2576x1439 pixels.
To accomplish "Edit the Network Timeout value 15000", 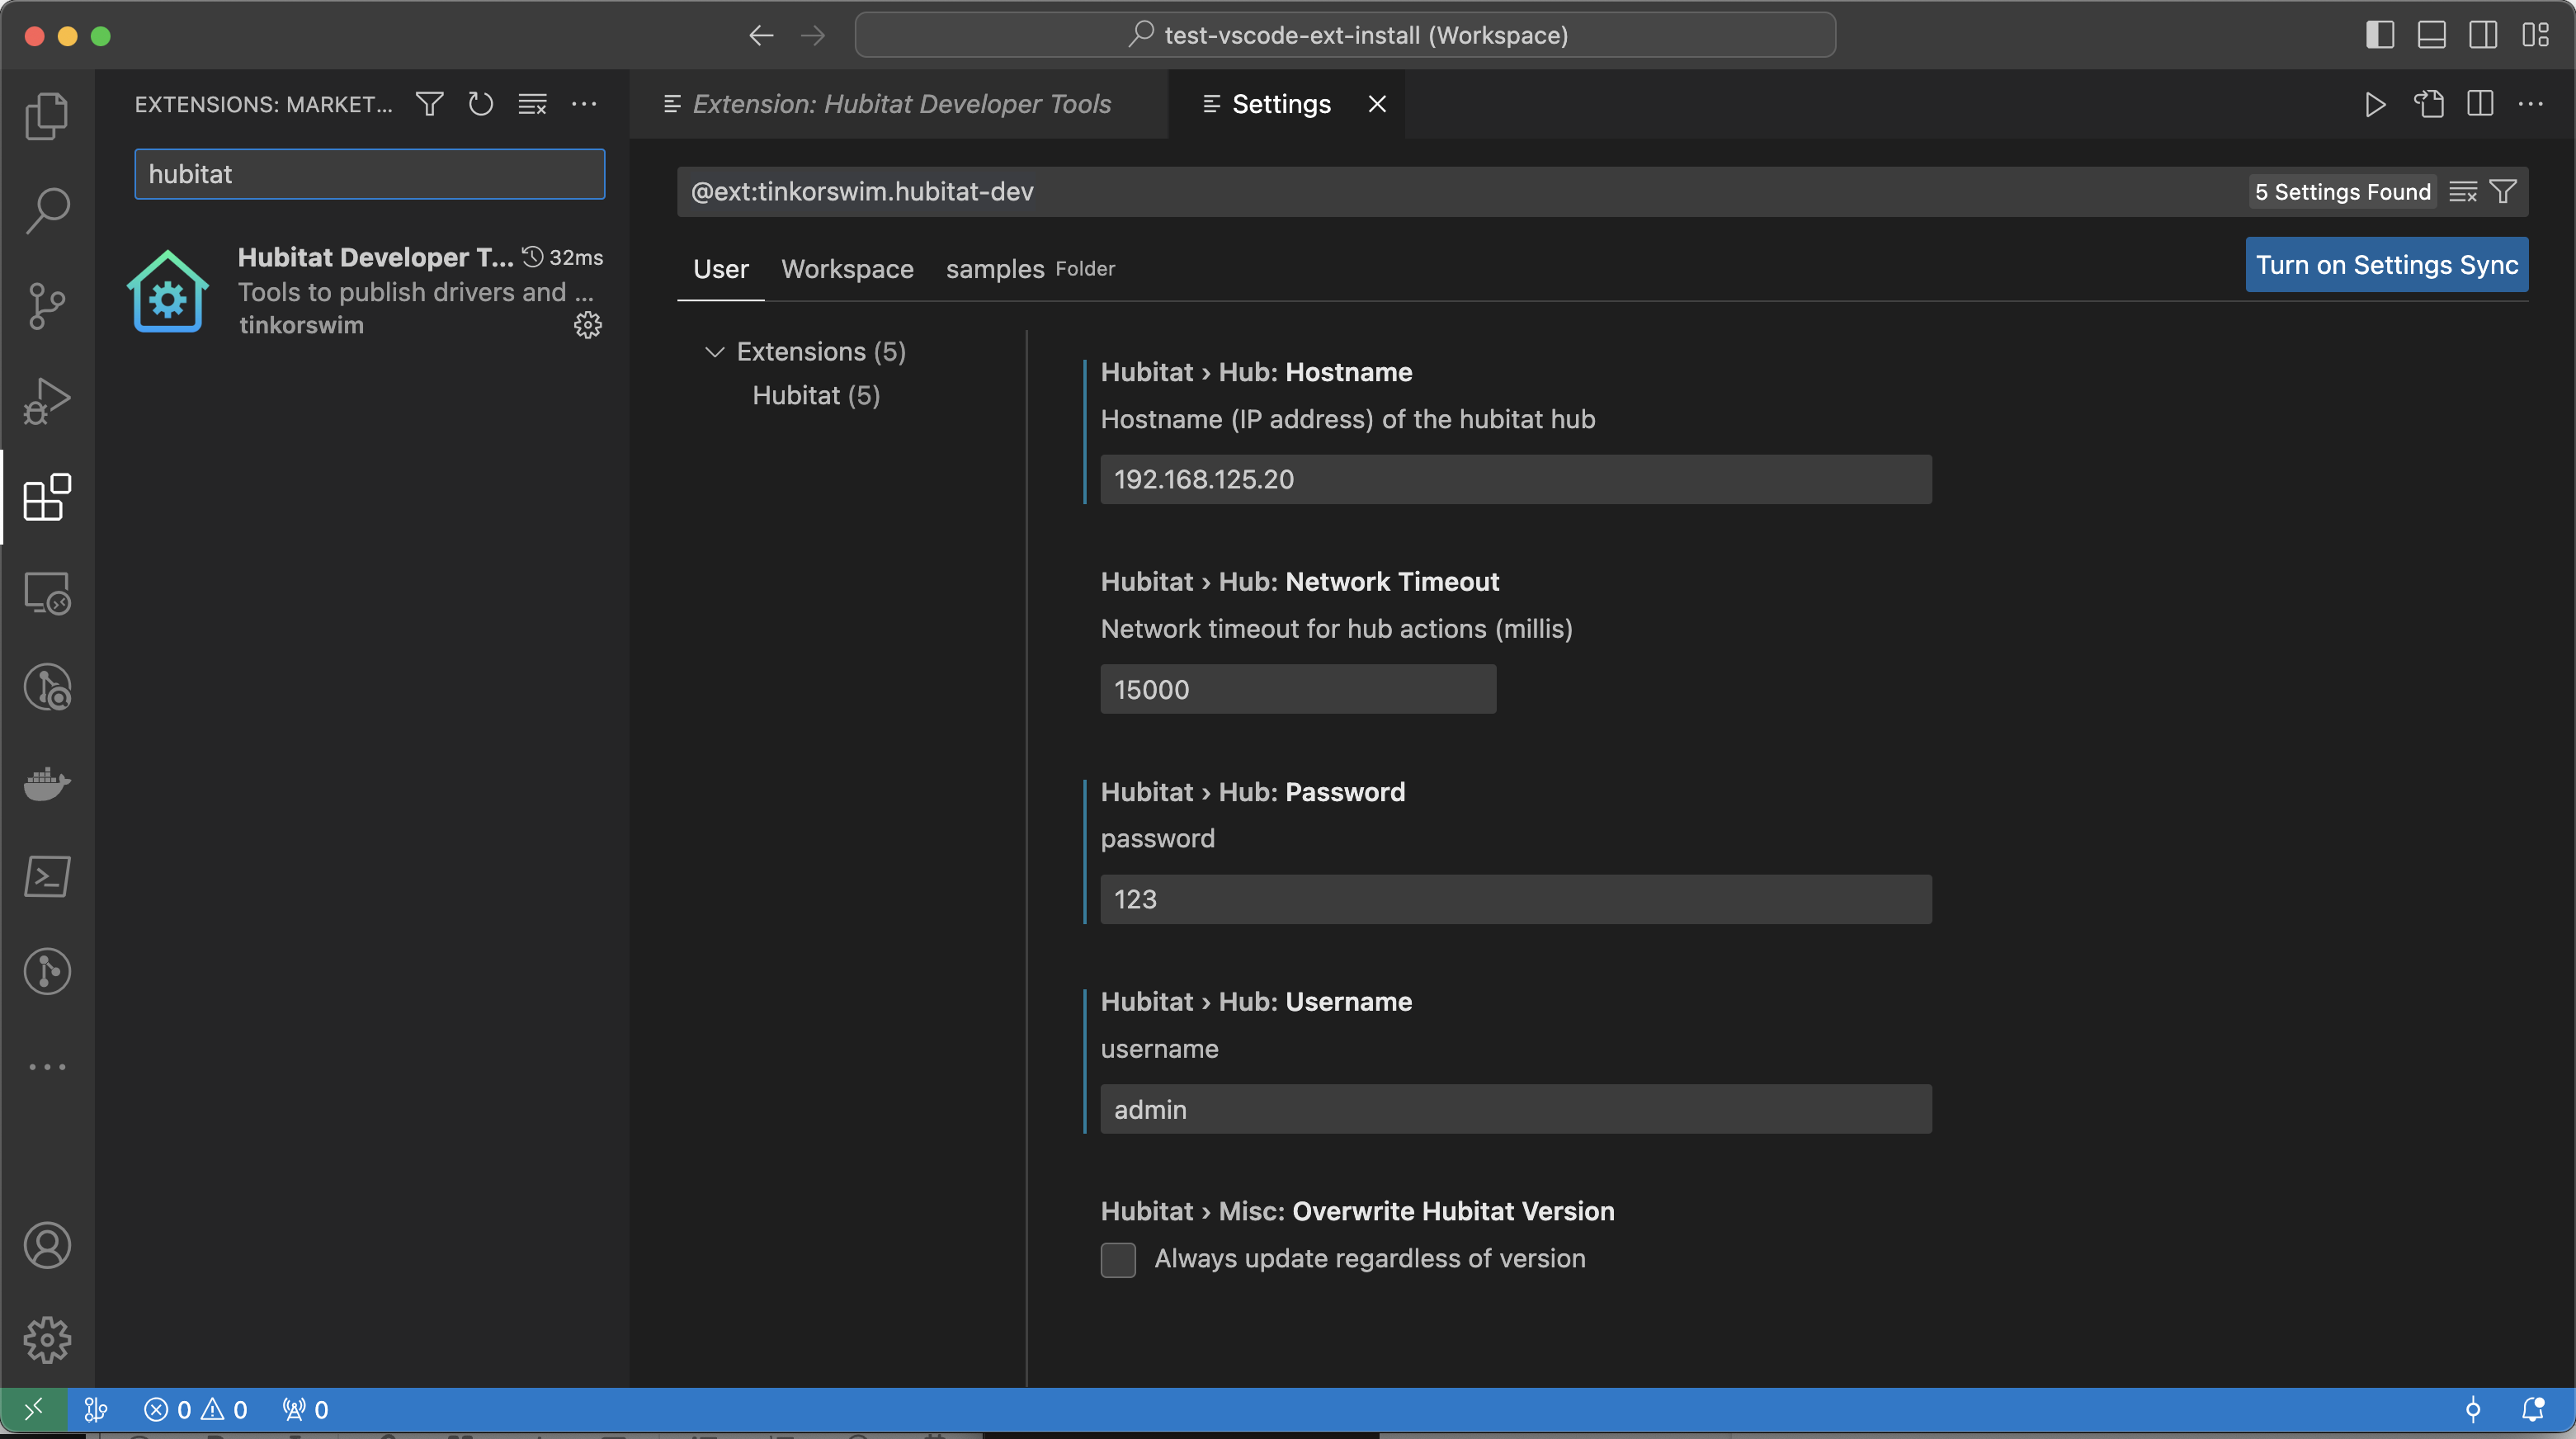I will (1298, 689).
